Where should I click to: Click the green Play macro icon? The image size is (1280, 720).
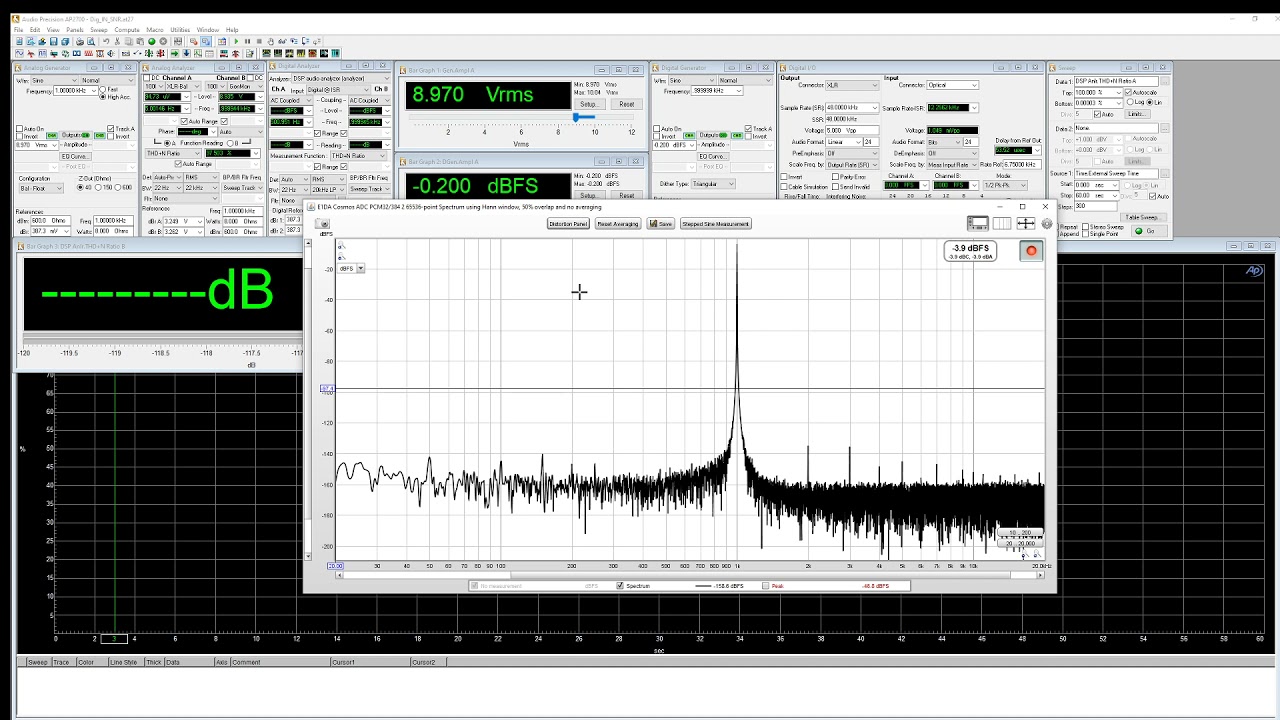pos(236,41)
